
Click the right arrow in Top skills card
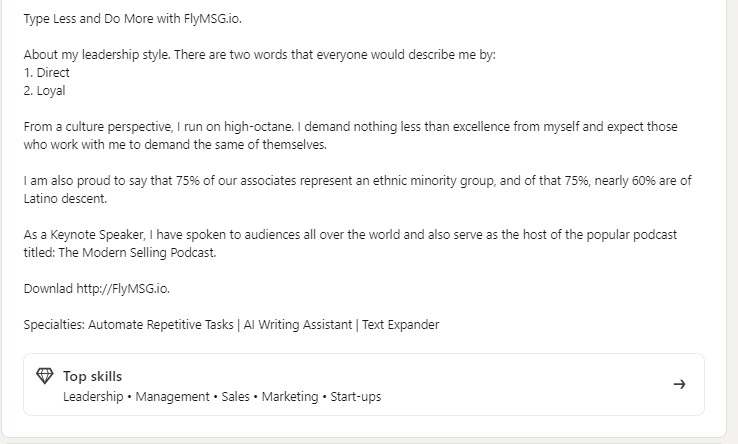tap(679, 384)
